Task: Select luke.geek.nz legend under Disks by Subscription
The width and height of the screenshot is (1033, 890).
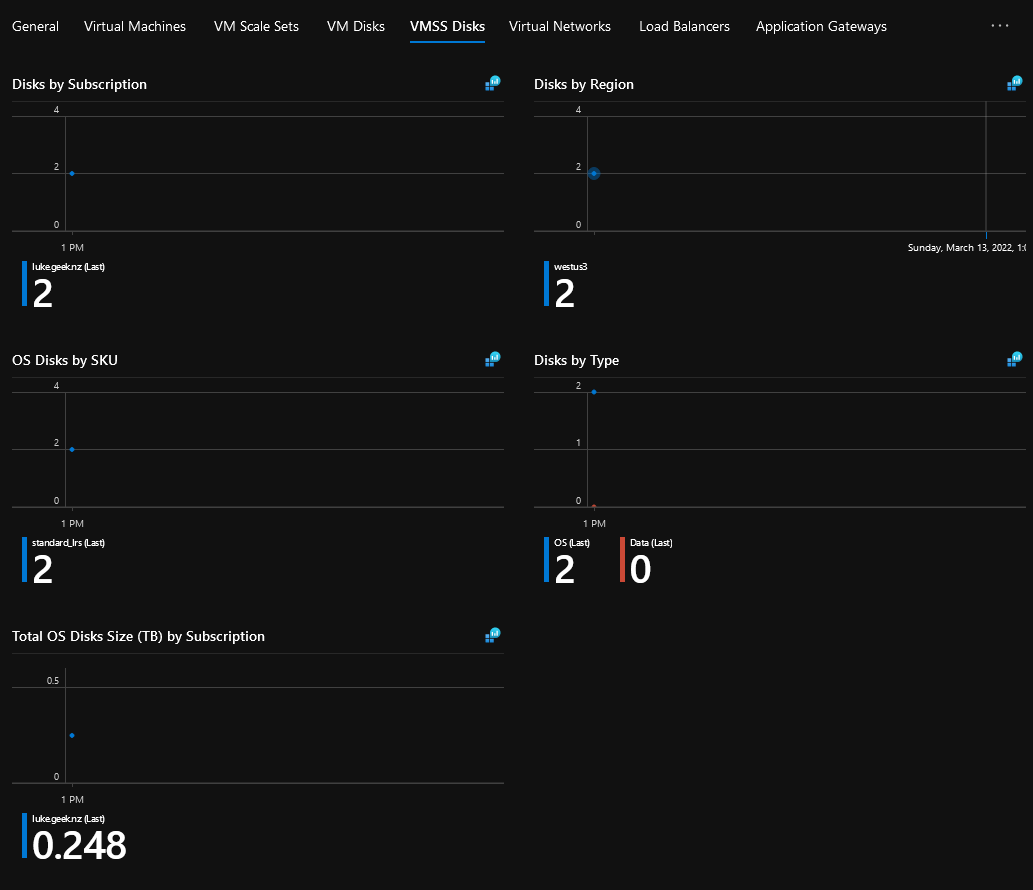Action: pyautogui.click(x=63, y=285)
